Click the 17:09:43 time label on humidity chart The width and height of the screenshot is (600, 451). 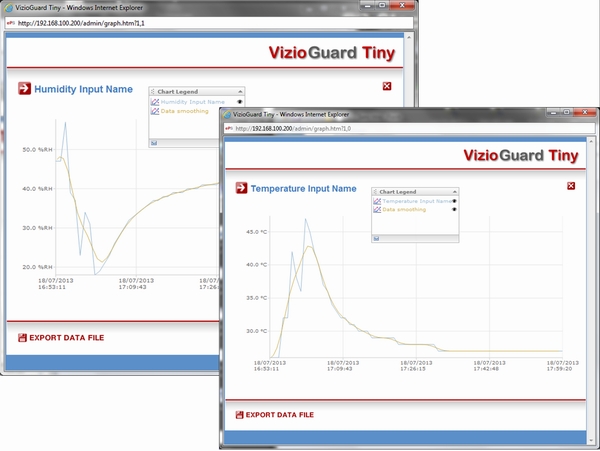coord(132,287)
